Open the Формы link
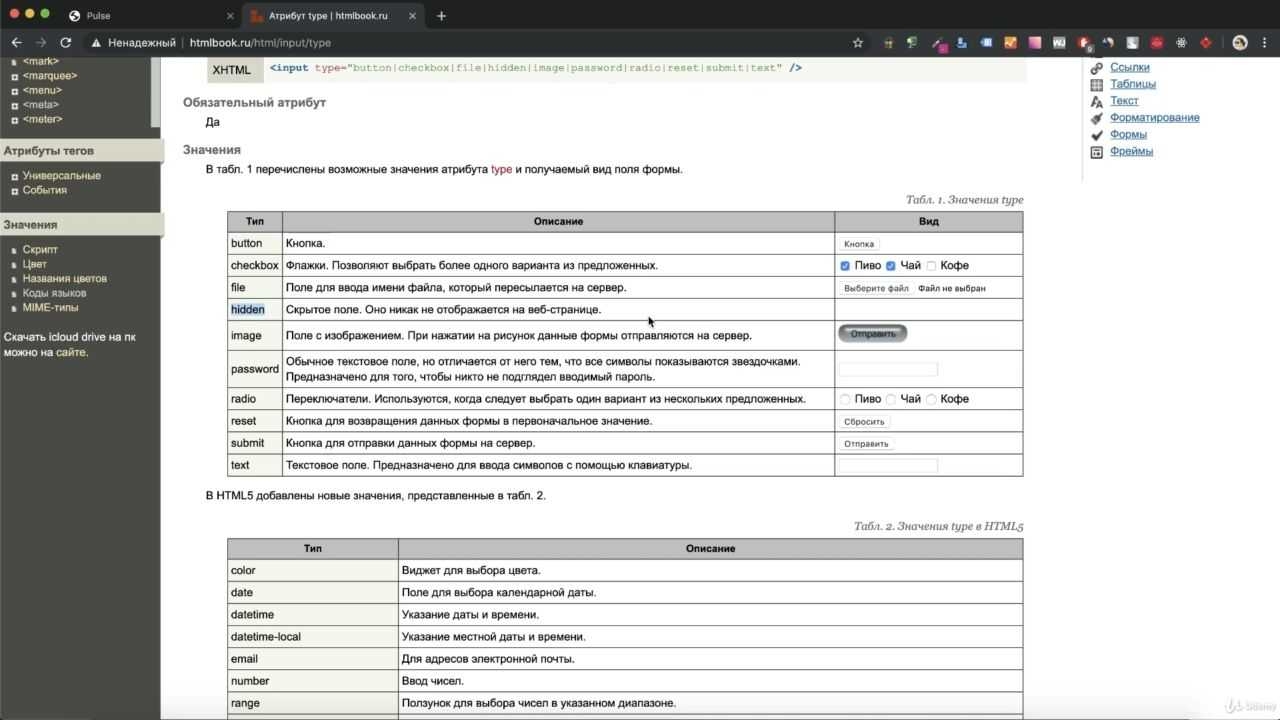 pyautogui.click(x=1128, y=135)
